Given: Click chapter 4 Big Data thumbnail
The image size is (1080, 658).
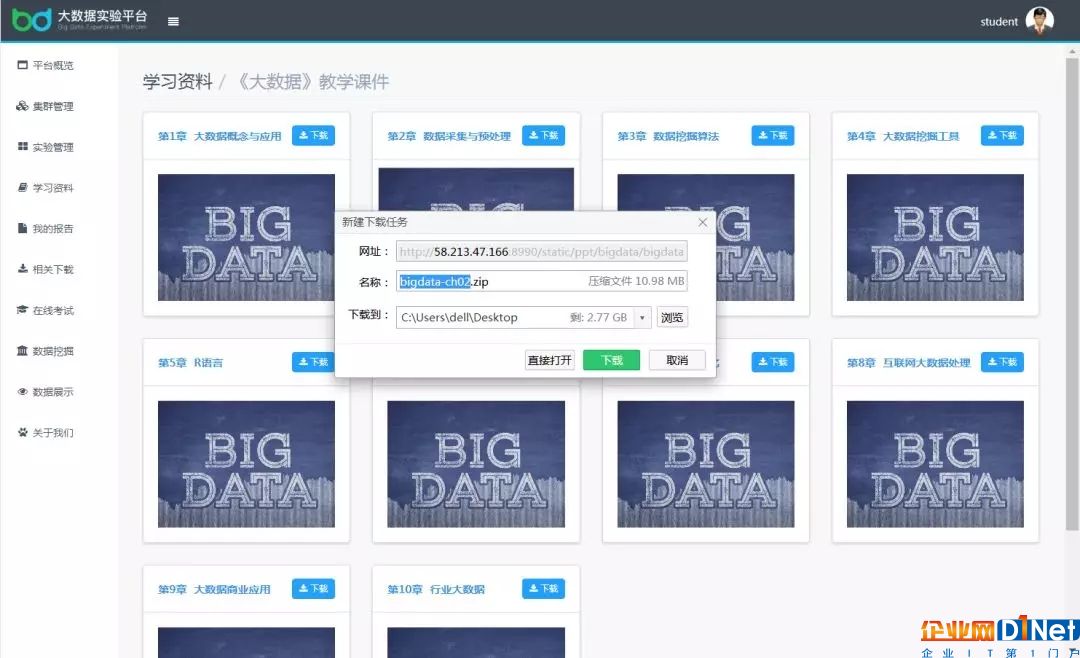Looking at the screenshot, I should 935,237.
